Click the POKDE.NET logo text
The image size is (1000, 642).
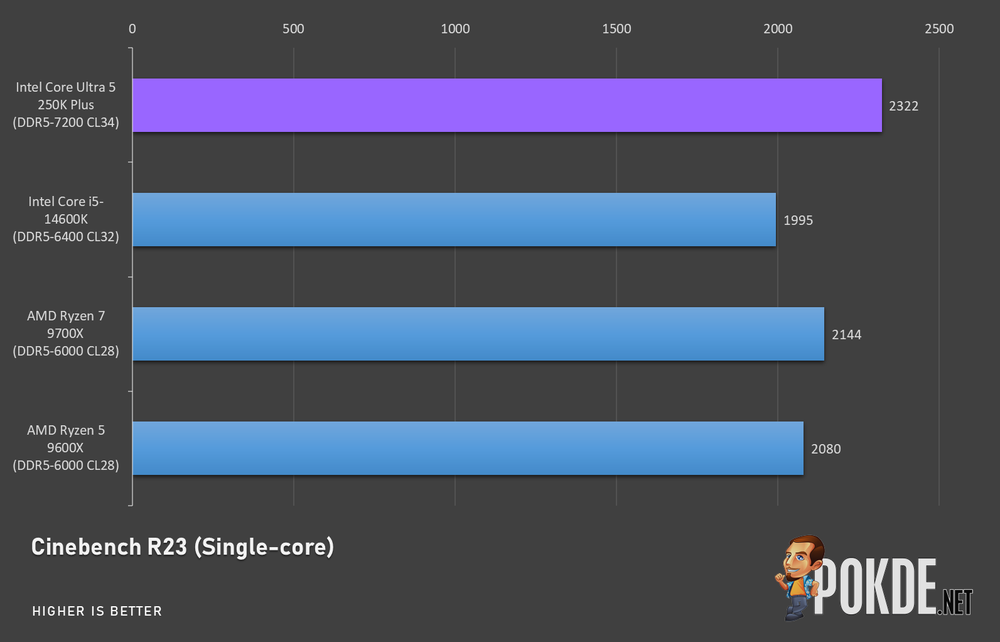tap(894, 587)
